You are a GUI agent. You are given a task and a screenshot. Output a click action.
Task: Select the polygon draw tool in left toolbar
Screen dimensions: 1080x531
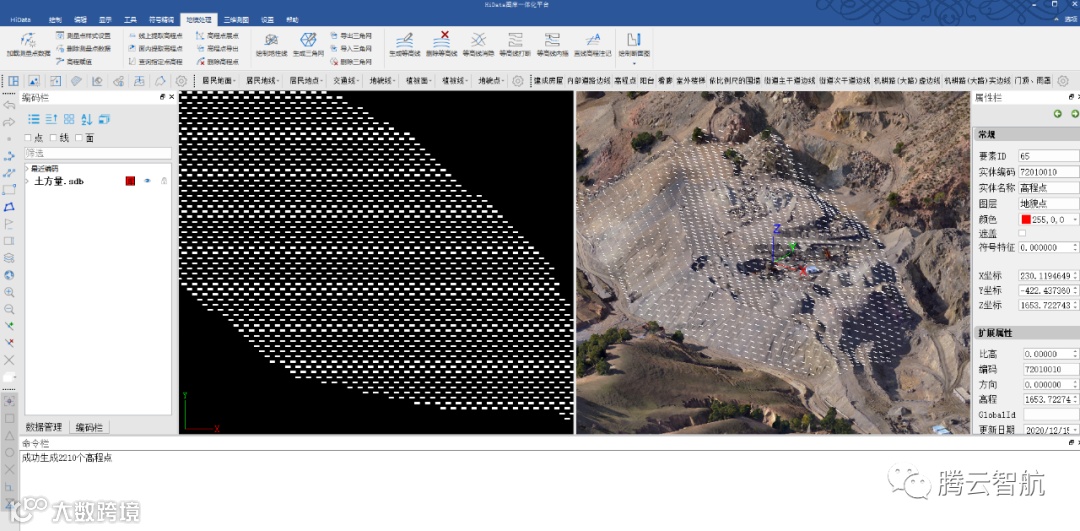point(9,207)
